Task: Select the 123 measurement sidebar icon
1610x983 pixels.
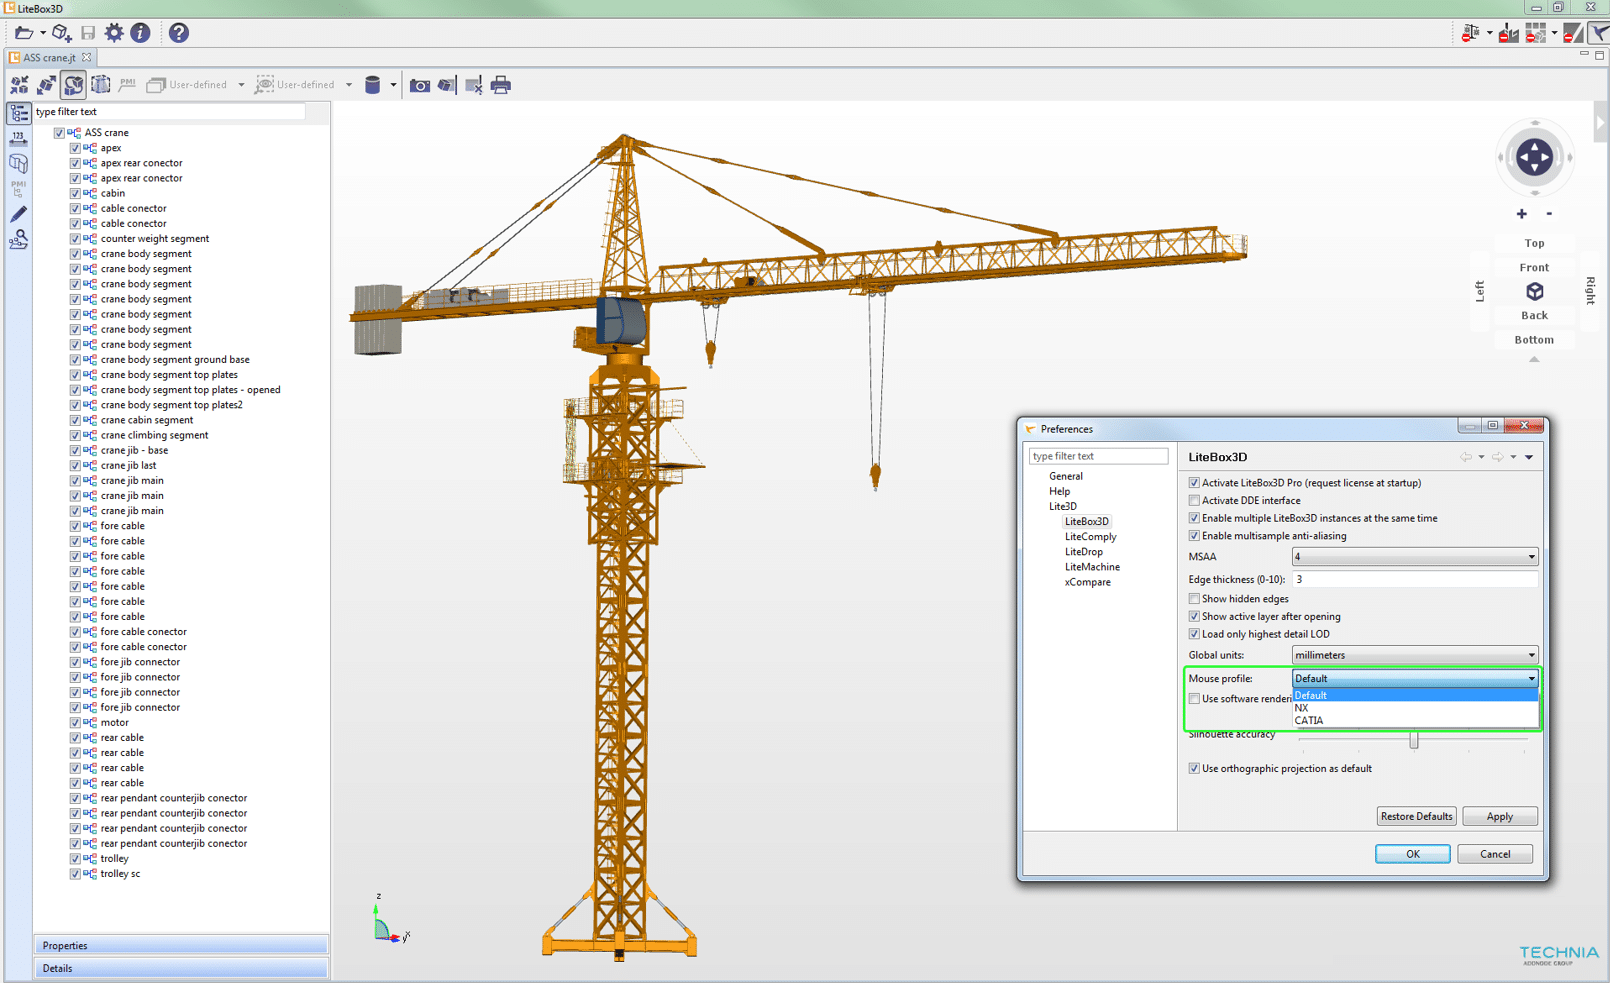Action: tap(18, 138)
